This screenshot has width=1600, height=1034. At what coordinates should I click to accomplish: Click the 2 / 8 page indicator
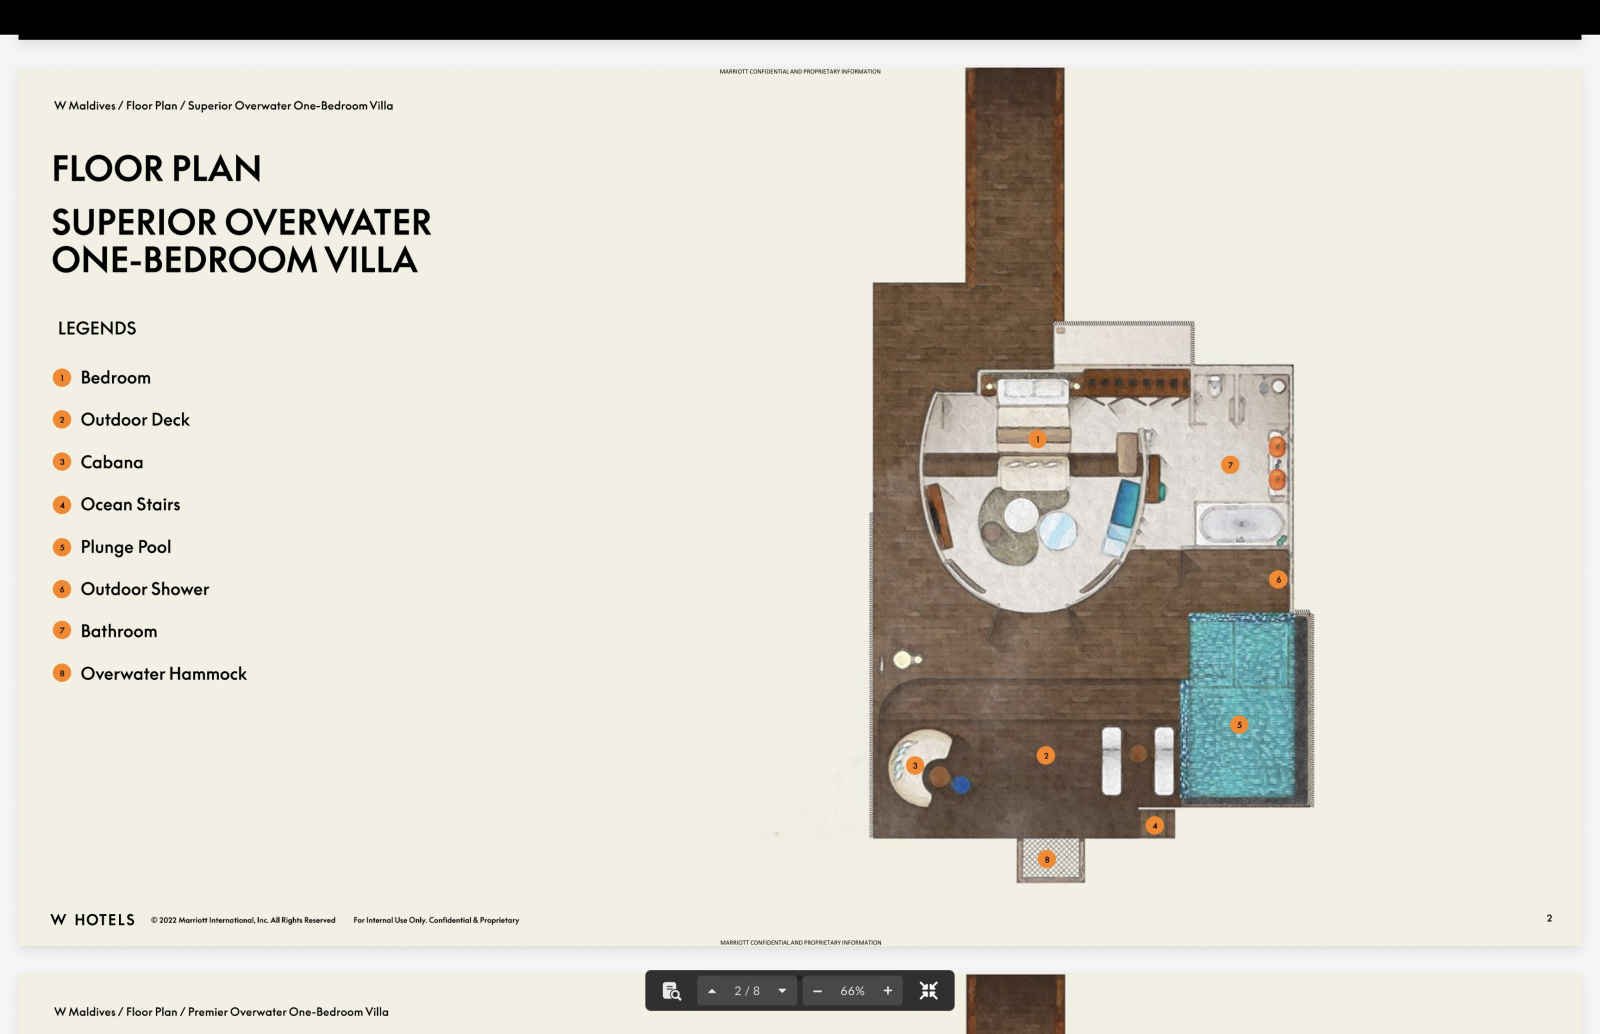tap(747, 991)
